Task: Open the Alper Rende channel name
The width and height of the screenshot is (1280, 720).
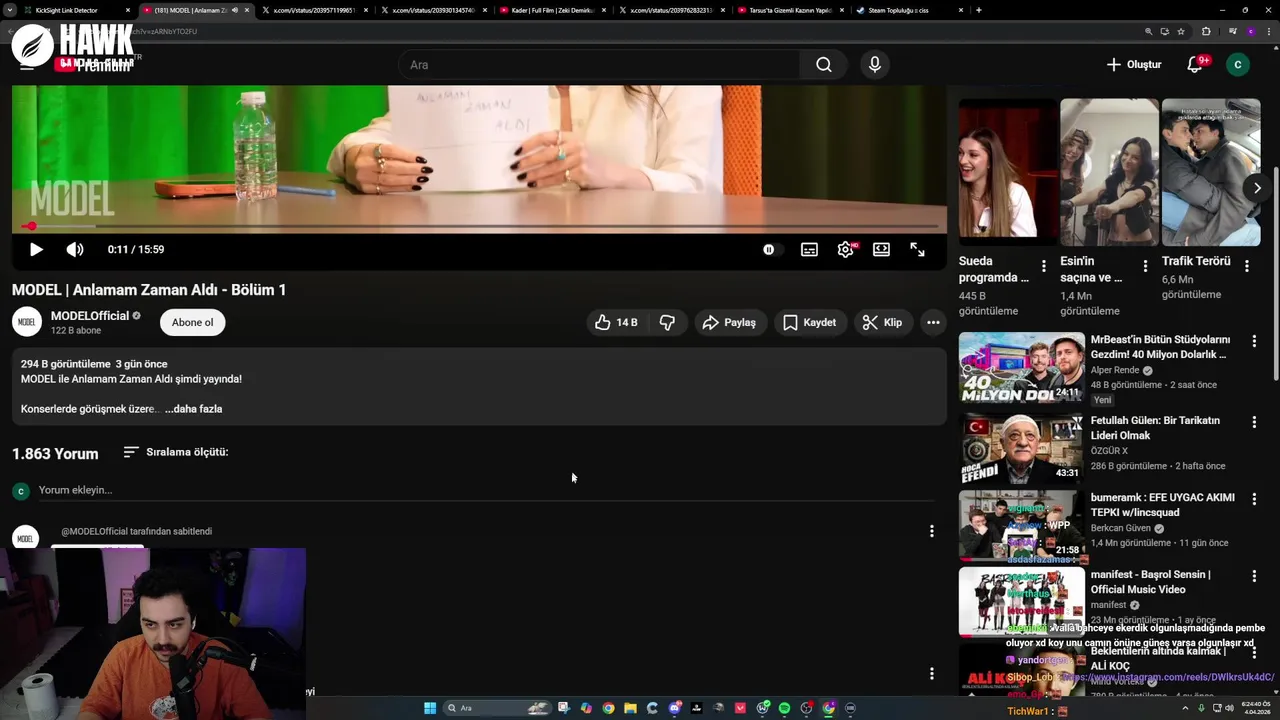Action: coord(1115,370)
